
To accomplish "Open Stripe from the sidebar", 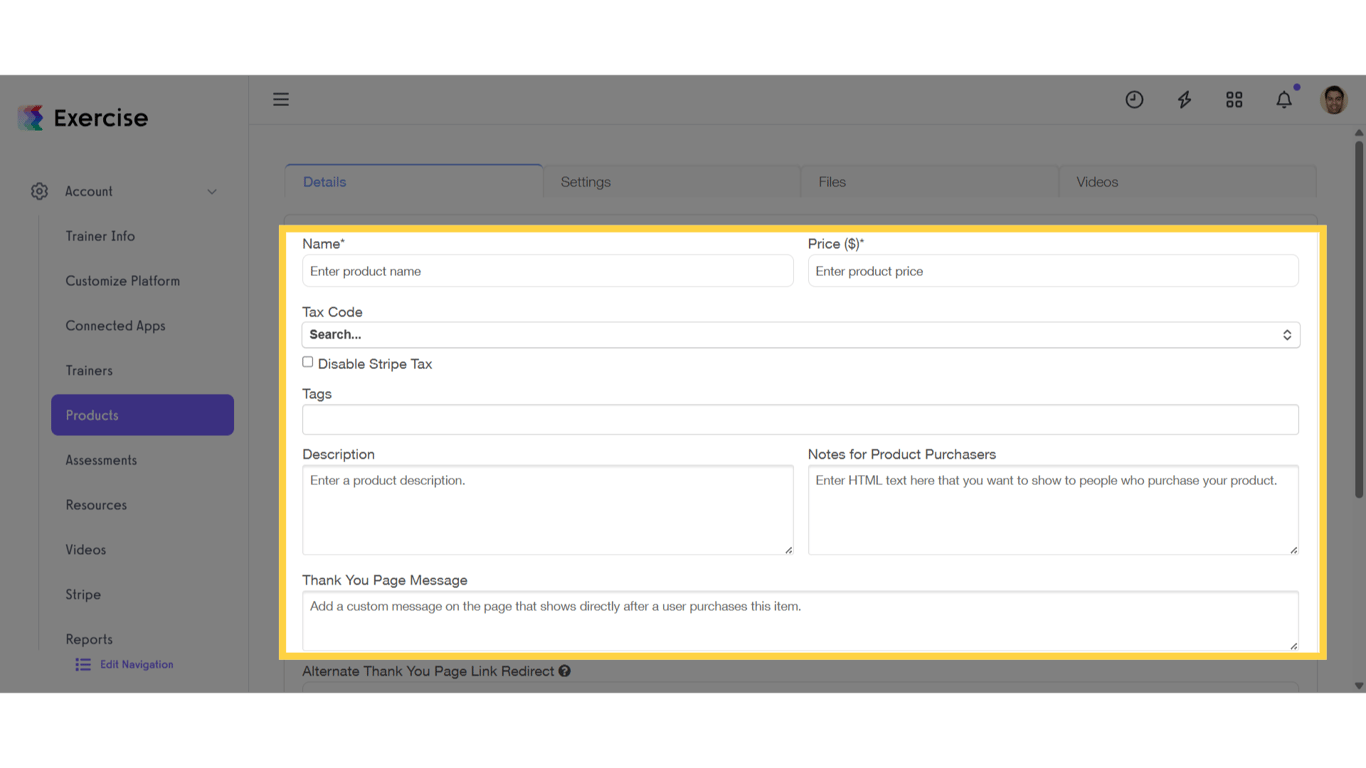I will [x=82, y=594].
